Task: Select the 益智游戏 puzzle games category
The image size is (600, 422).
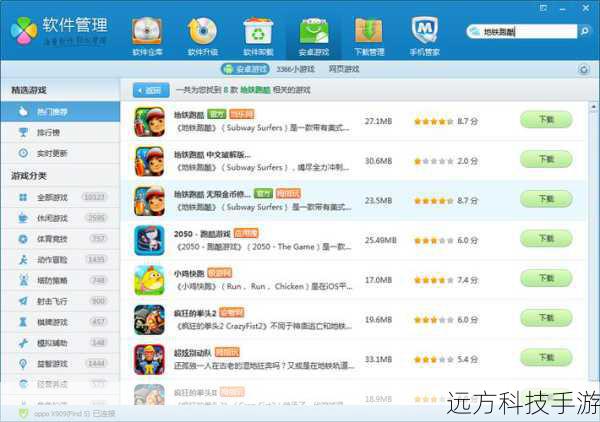Action: point(60,363)
